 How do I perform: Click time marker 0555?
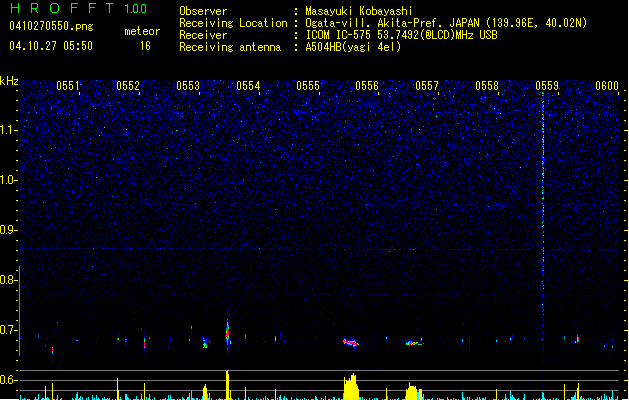pyautogui.click(x=308, y=86)
